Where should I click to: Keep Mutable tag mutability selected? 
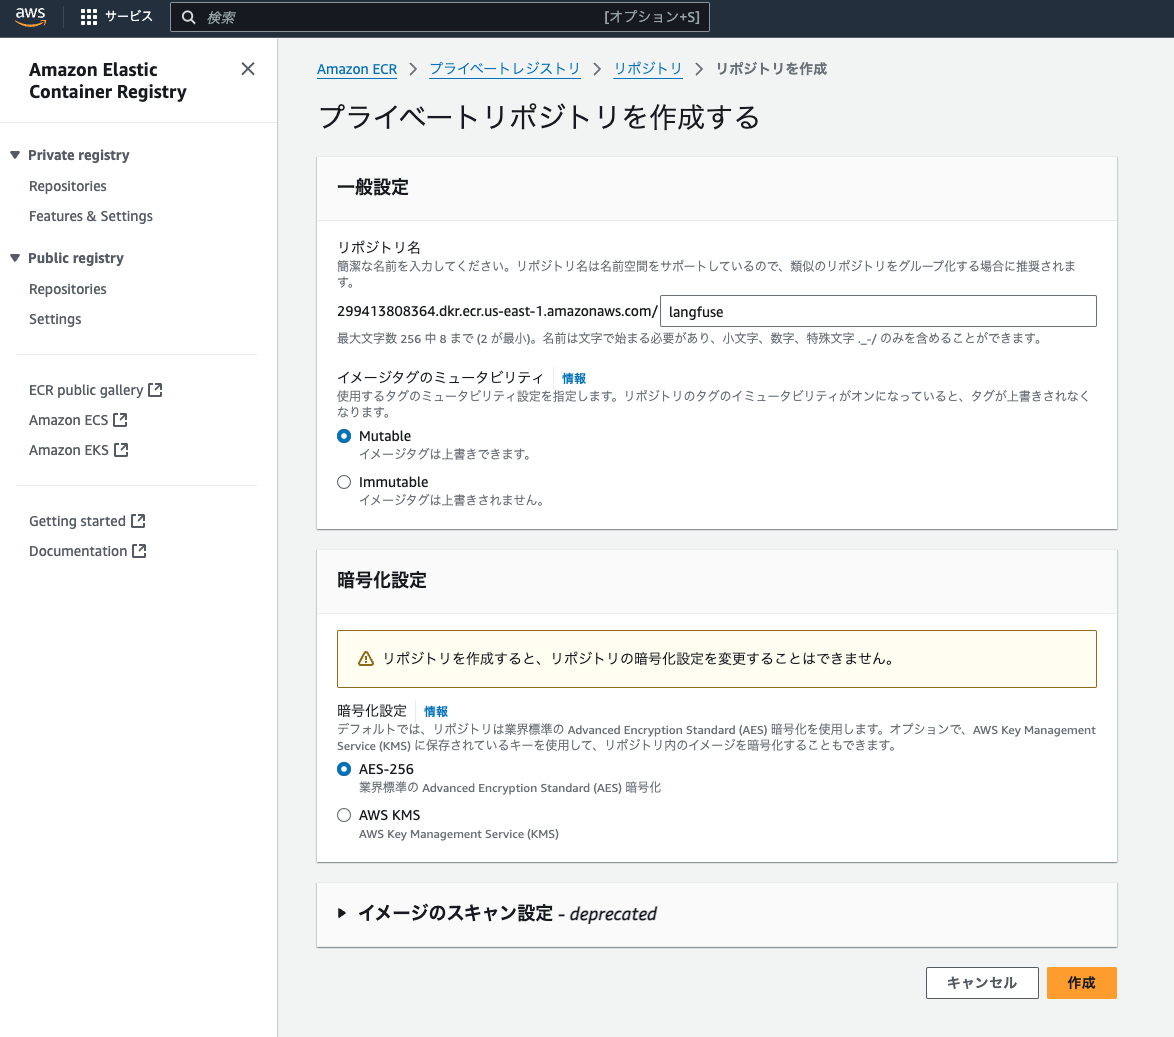pos(343,435)
